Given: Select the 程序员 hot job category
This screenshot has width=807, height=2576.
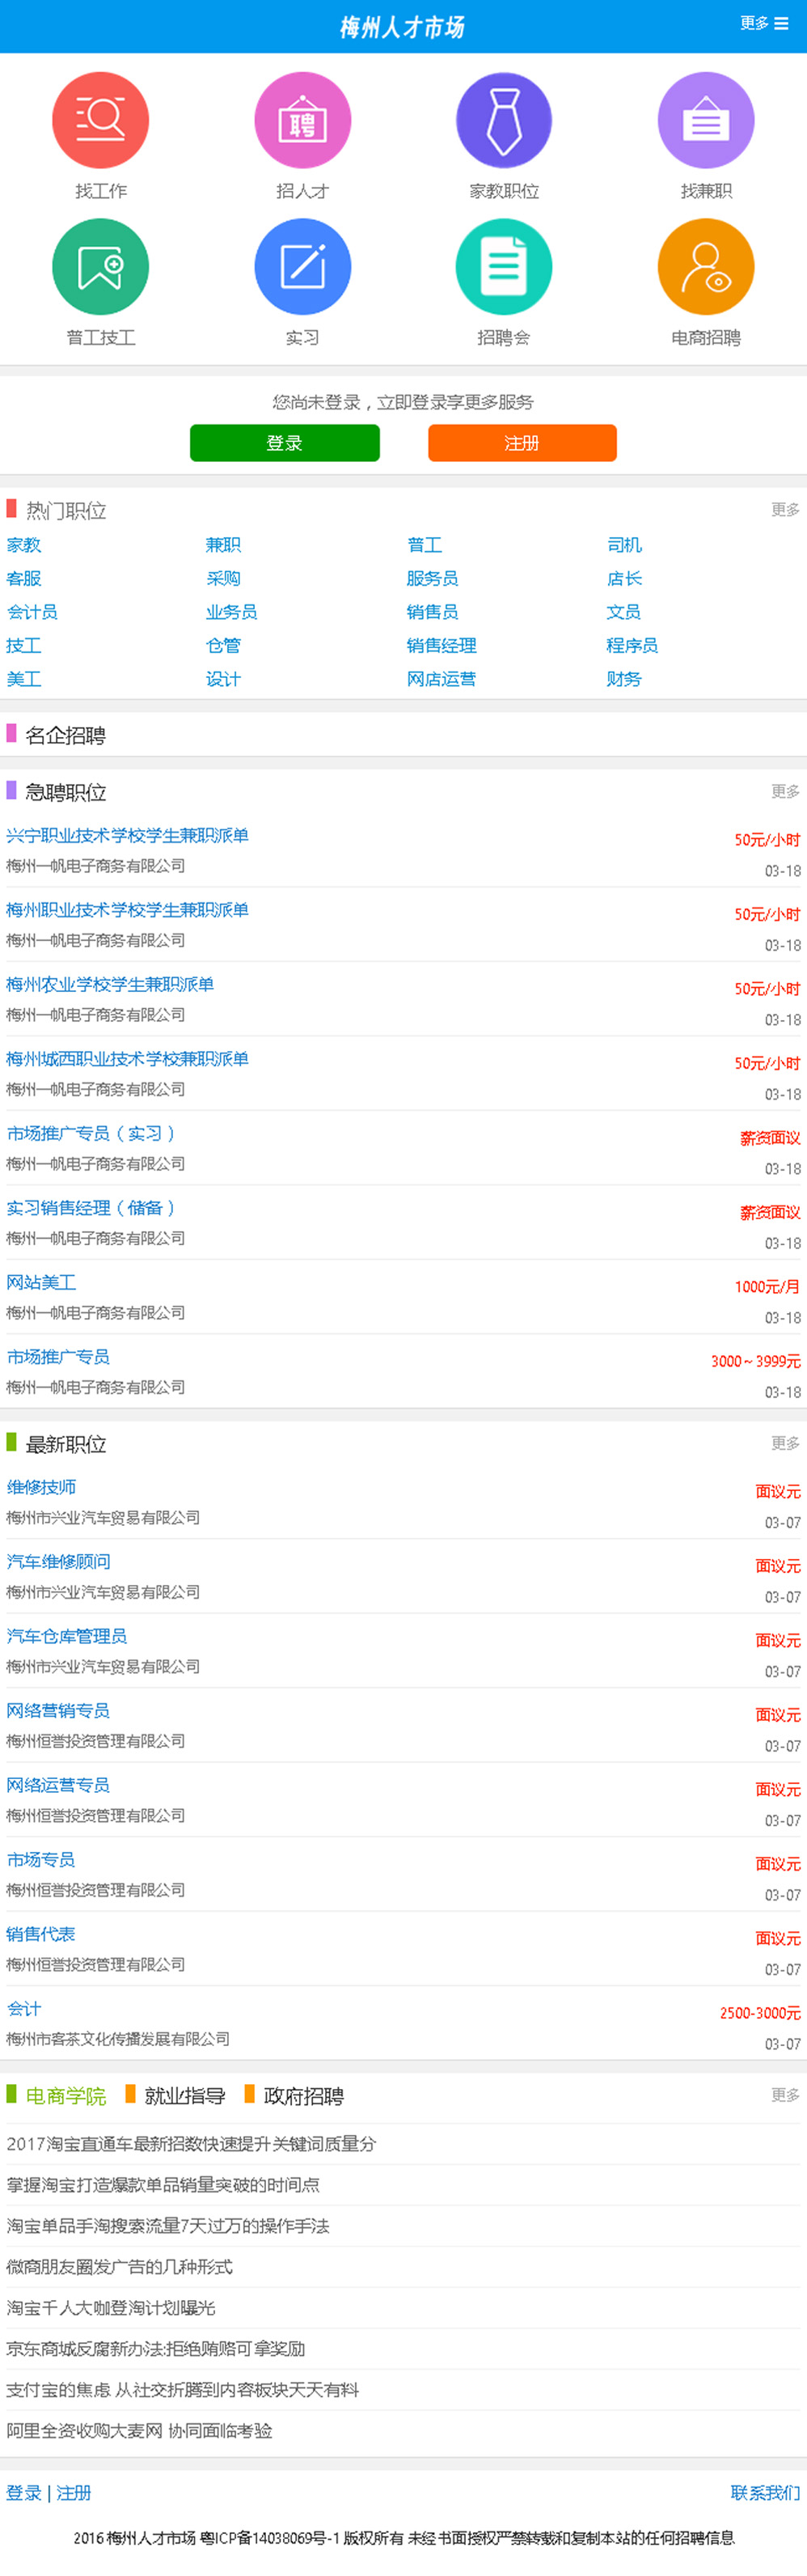Looking at the screenshot, I should [632, 646].
